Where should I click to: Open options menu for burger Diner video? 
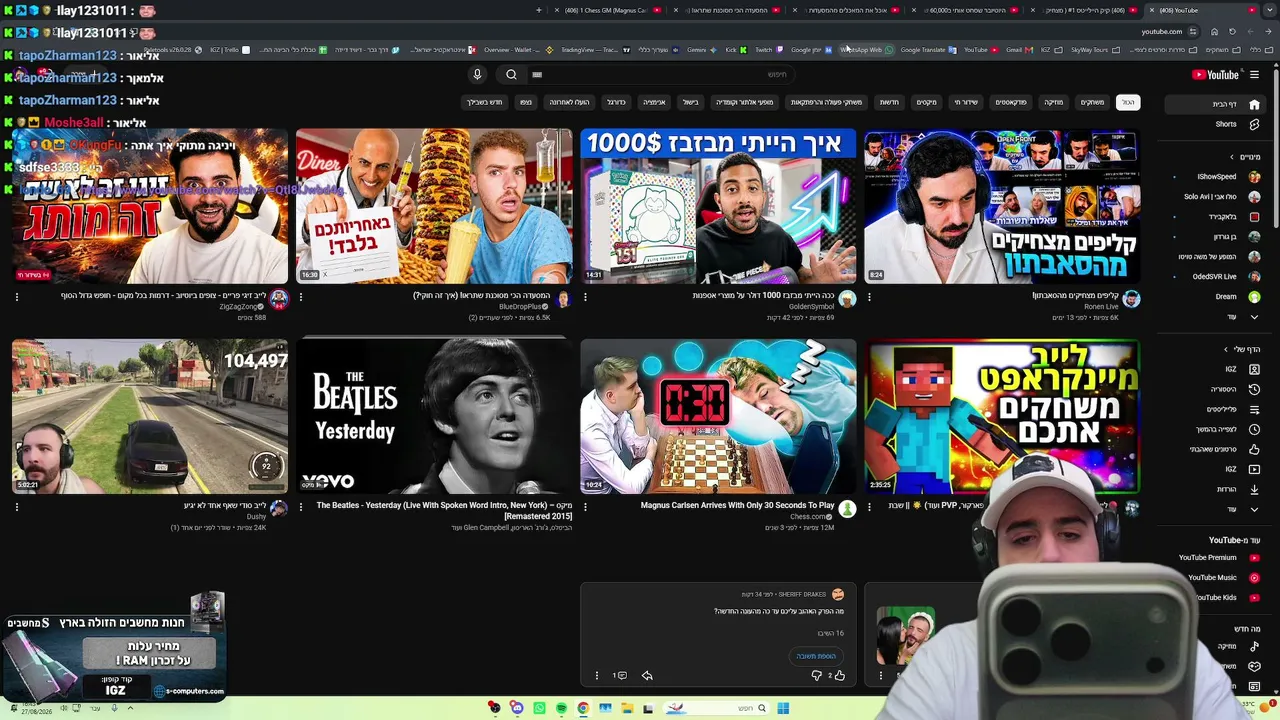point(301,297)
